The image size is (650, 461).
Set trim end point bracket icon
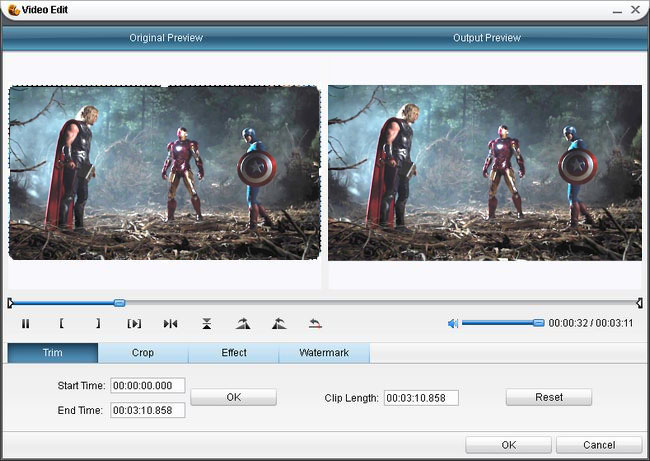coord(98,323)
